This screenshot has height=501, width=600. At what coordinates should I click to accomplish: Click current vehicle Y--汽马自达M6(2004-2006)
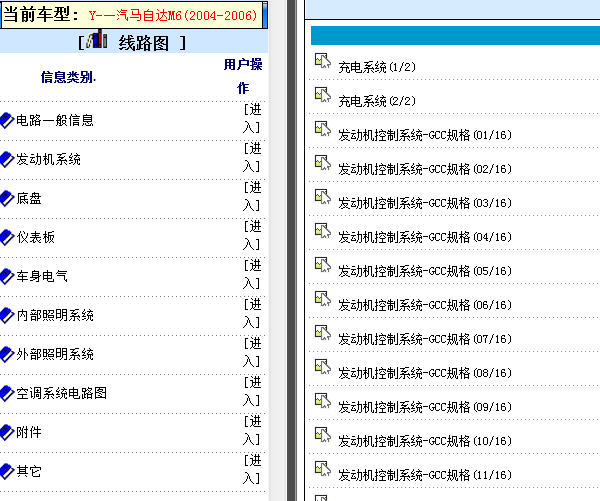pyautogui.click(x=173, y=16)
